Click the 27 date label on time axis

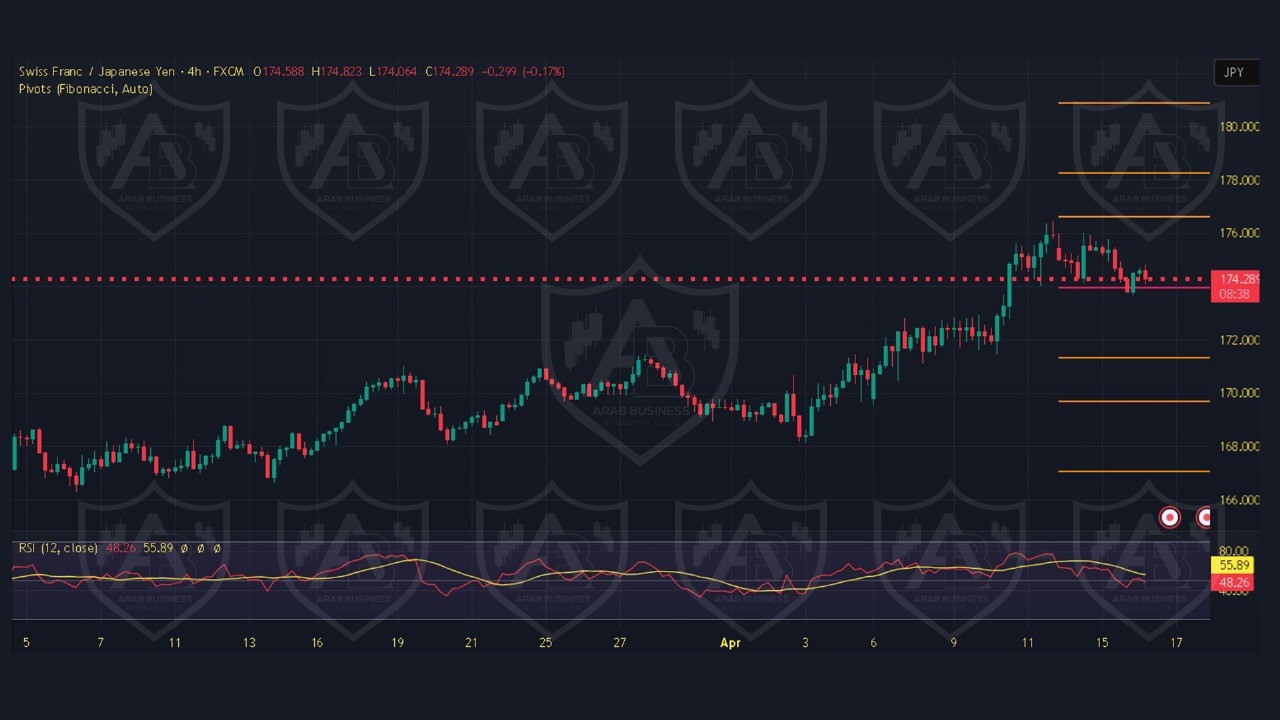click(x=620, y=643)
